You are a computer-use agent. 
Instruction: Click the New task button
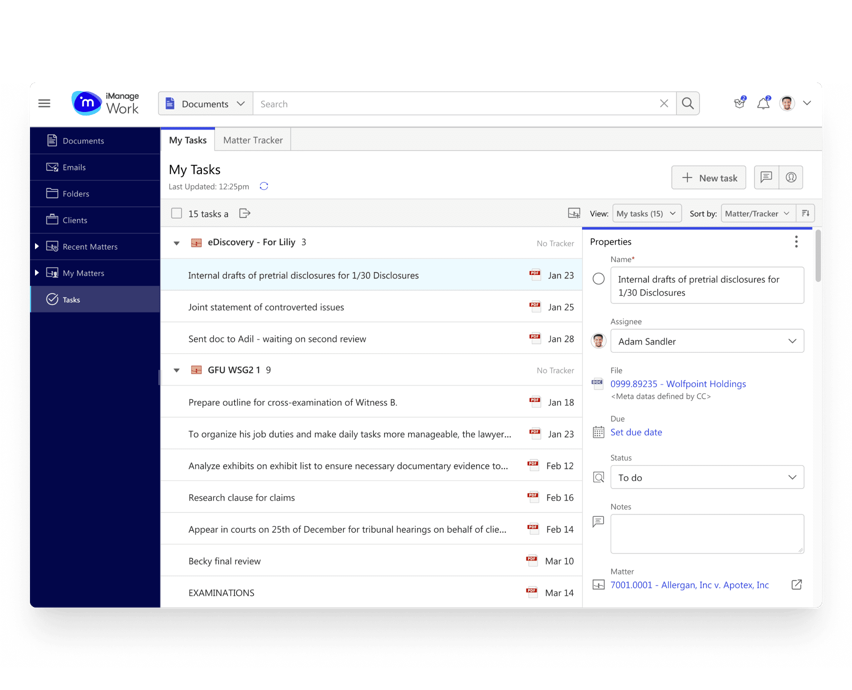tap(709, 178)
